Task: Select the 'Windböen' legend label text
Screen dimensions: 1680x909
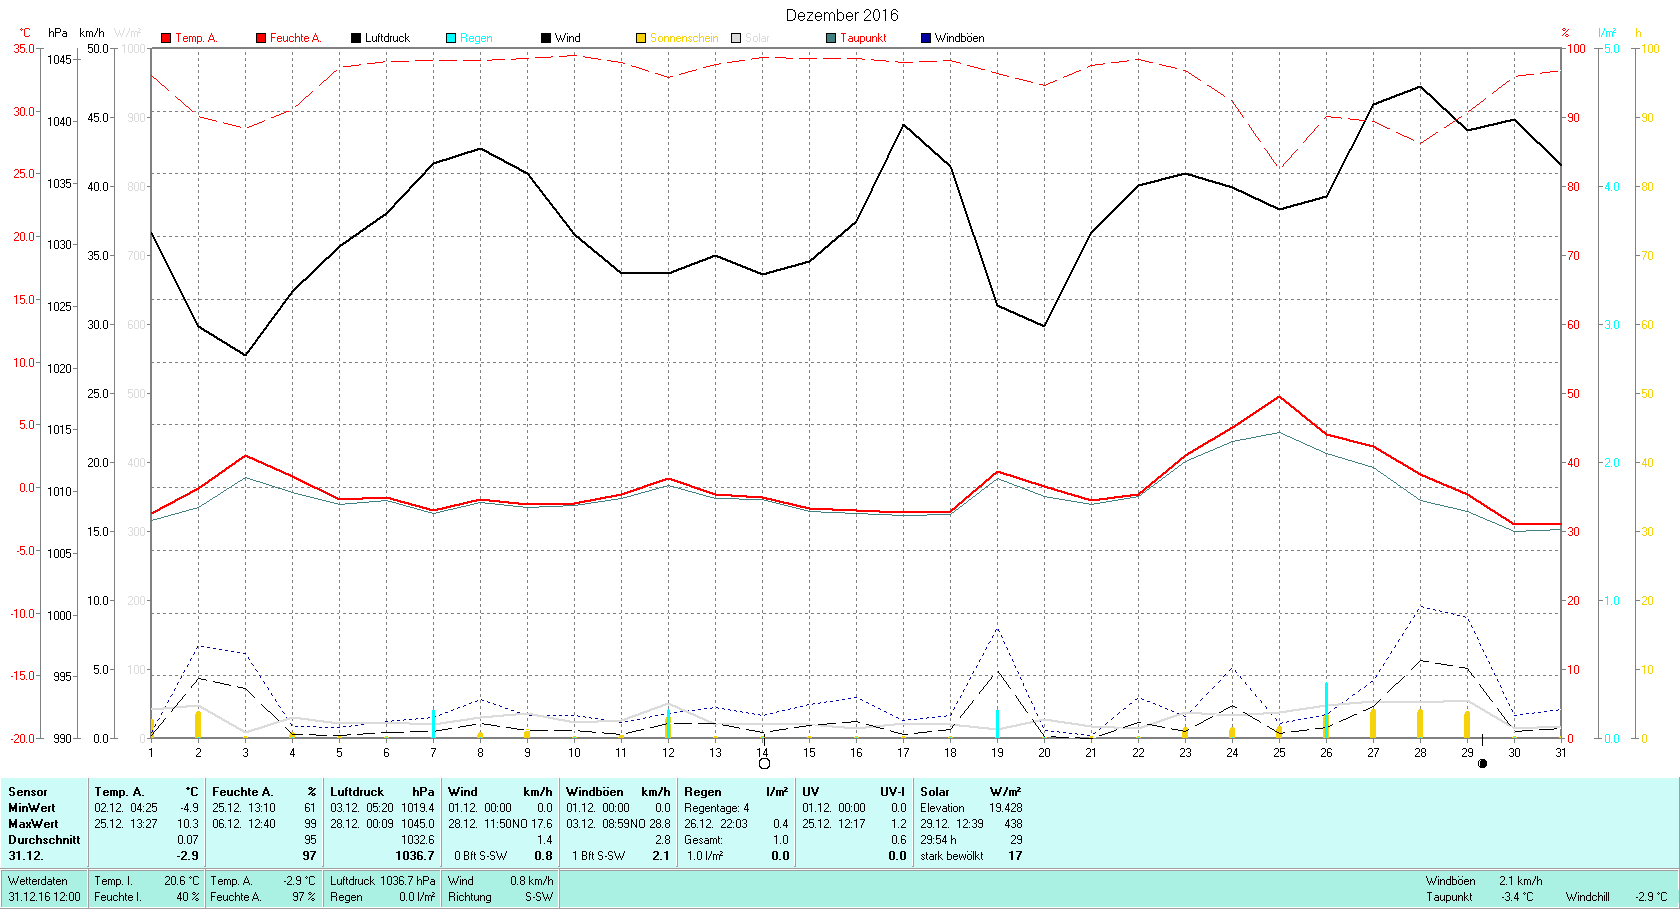Action: click(959, 38)
